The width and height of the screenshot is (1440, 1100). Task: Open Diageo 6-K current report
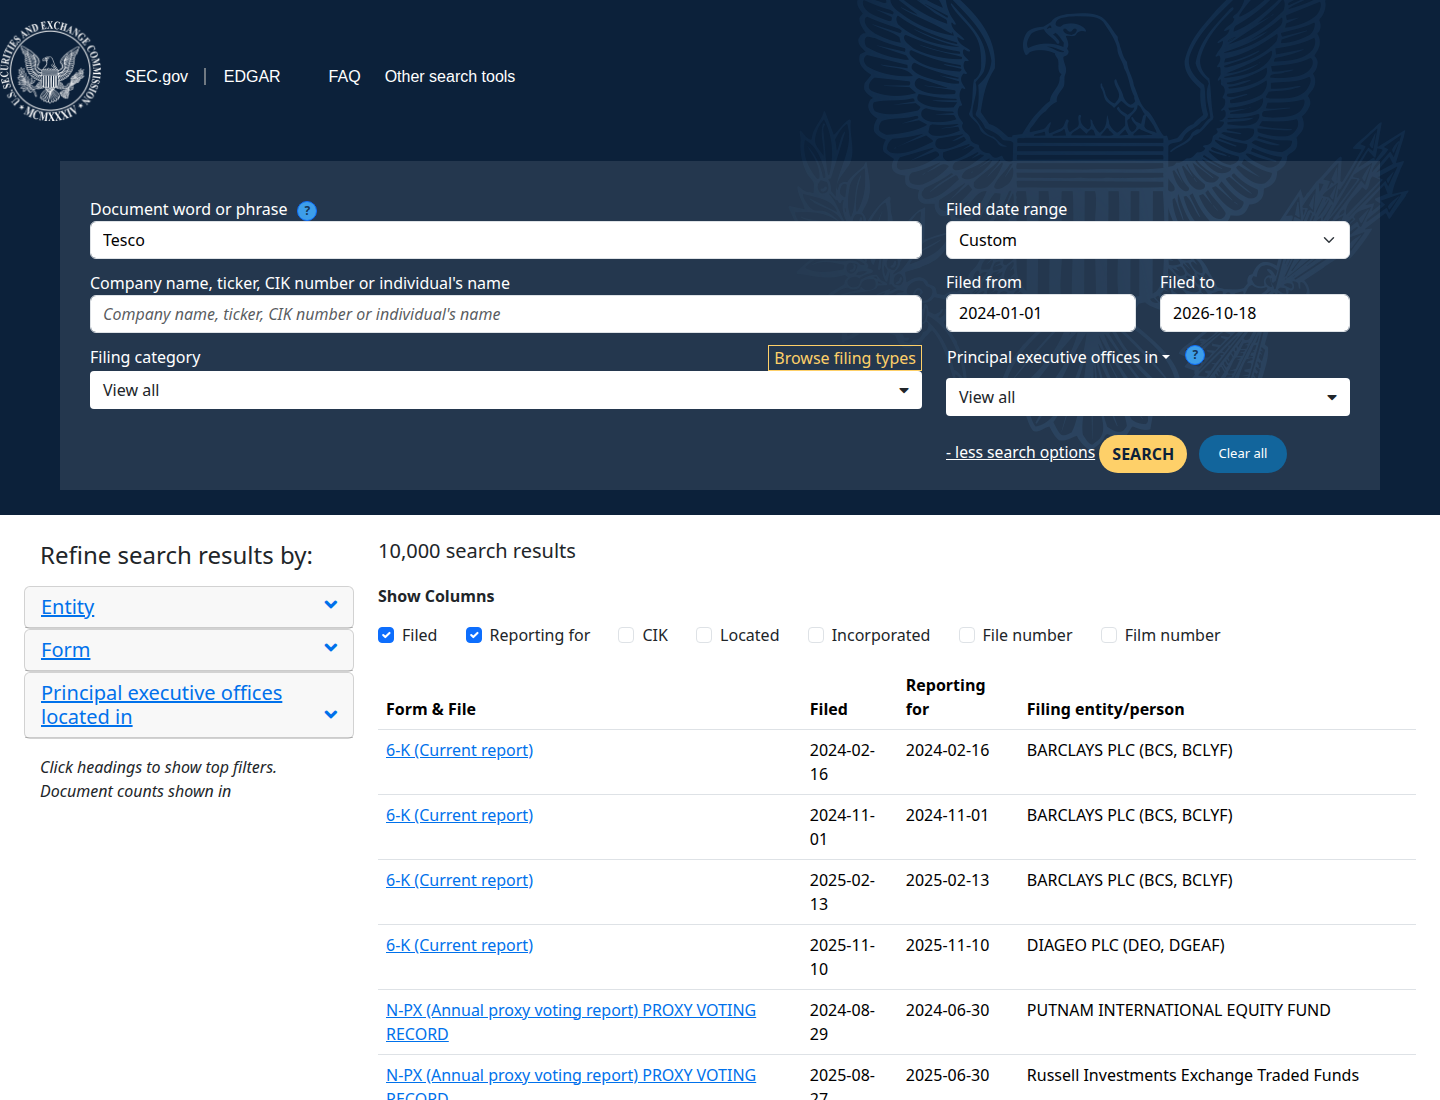coord(460,945)
